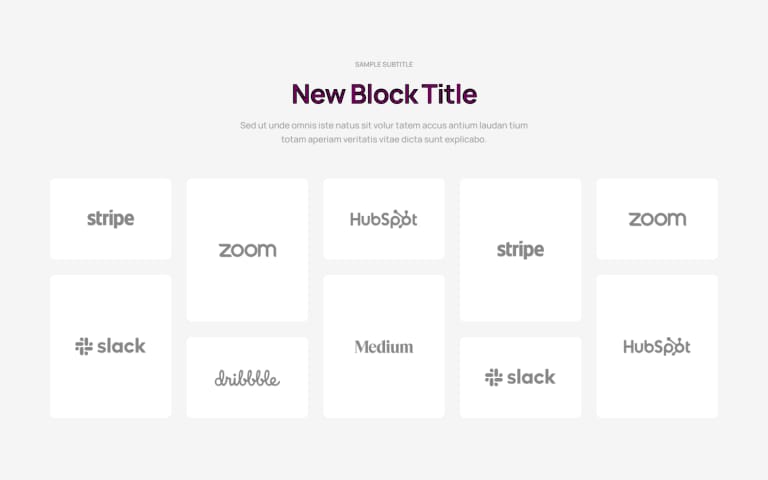Click the zoom logo above the tall HubSpot card
Image resolution: width=768 pixels, height=480 pixels.
pyautogui.click(x=657, y=219)
